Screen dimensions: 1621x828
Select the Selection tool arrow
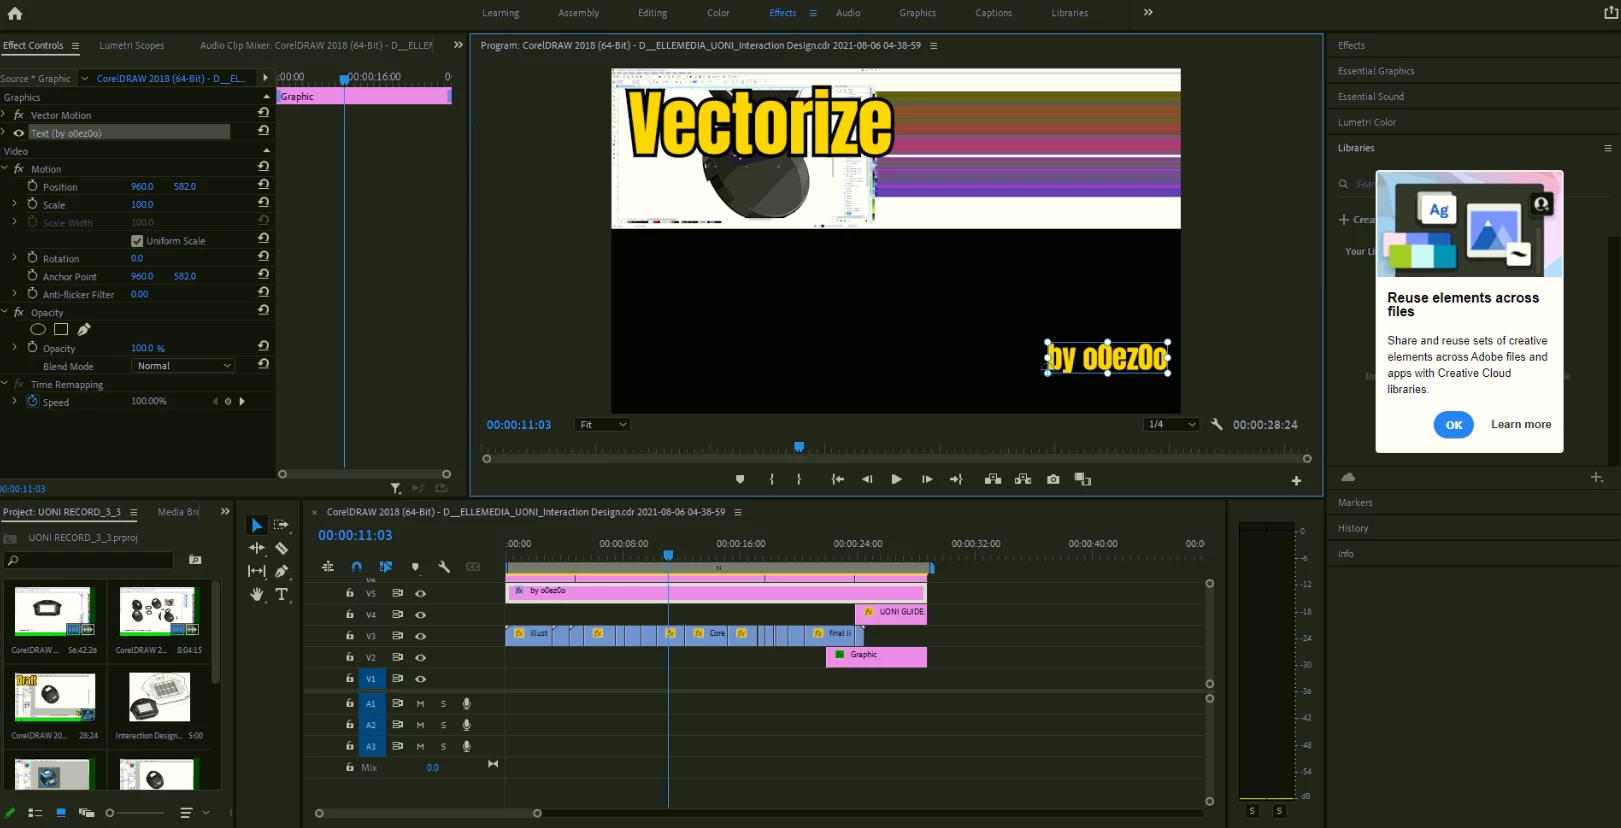pyautogui.click(x=257, y=525)
